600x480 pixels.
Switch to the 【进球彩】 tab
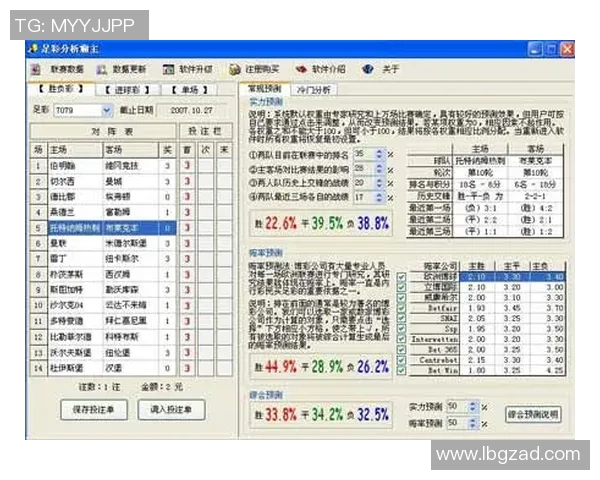coord(121,89)
